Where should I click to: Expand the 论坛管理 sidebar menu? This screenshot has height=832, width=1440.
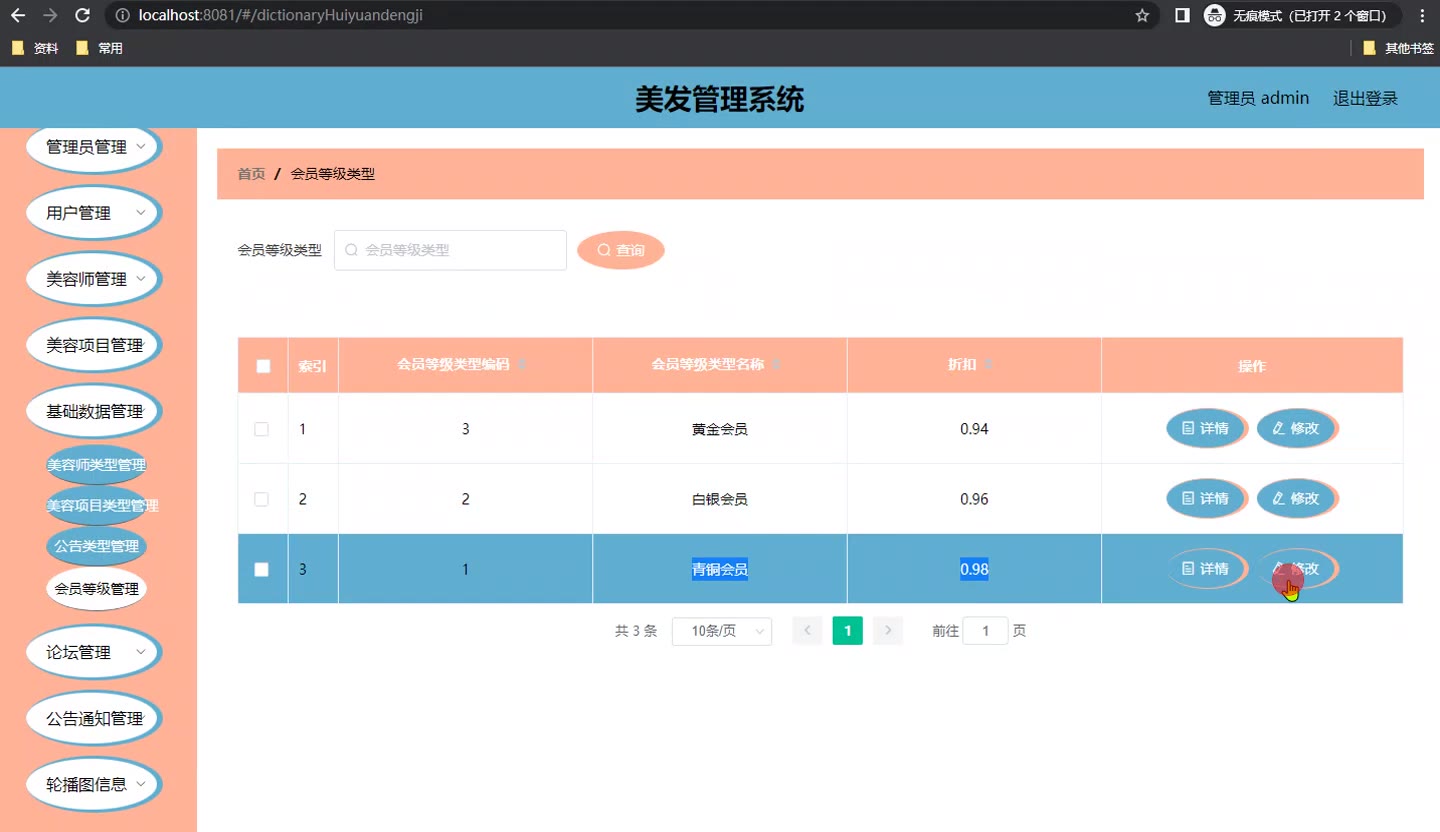pos(94,652)
